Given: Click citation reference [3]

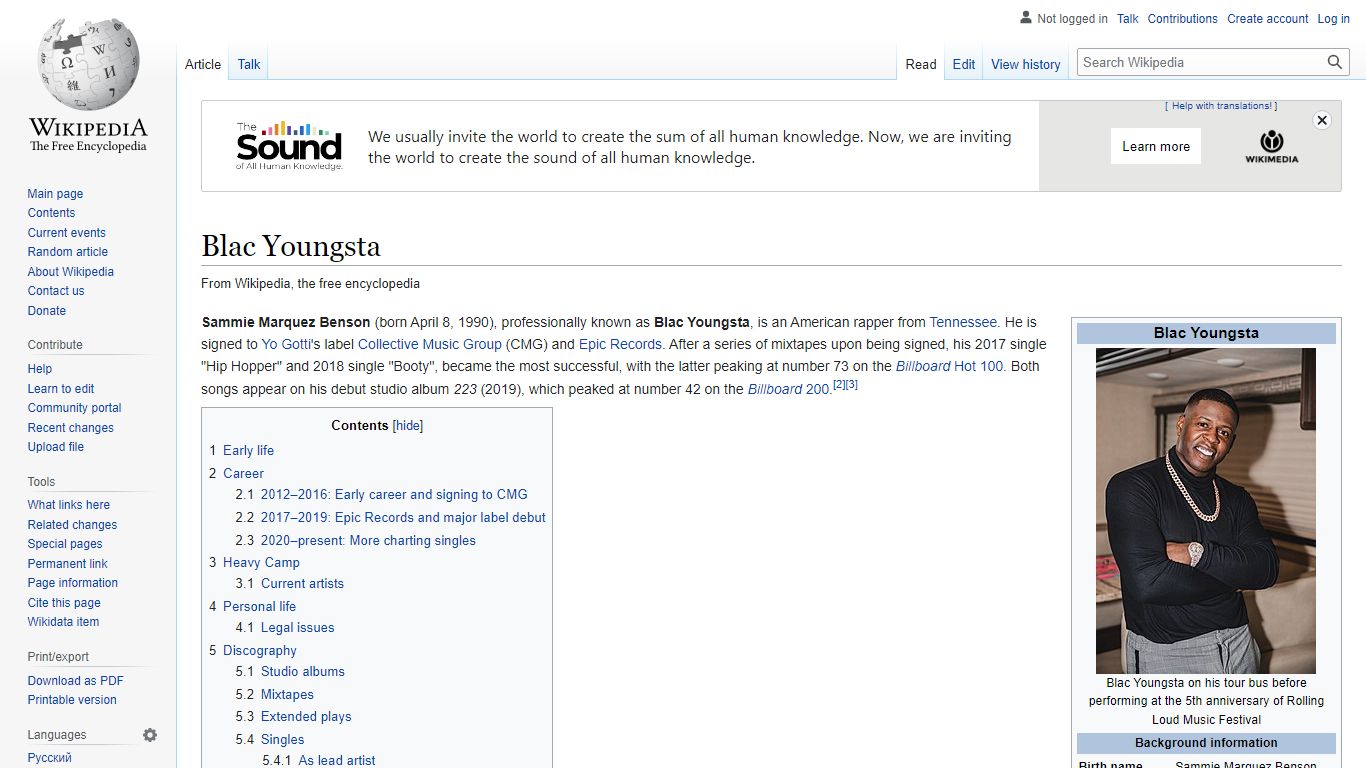Looking at the screenshot, I should click(x=852, y=385).
